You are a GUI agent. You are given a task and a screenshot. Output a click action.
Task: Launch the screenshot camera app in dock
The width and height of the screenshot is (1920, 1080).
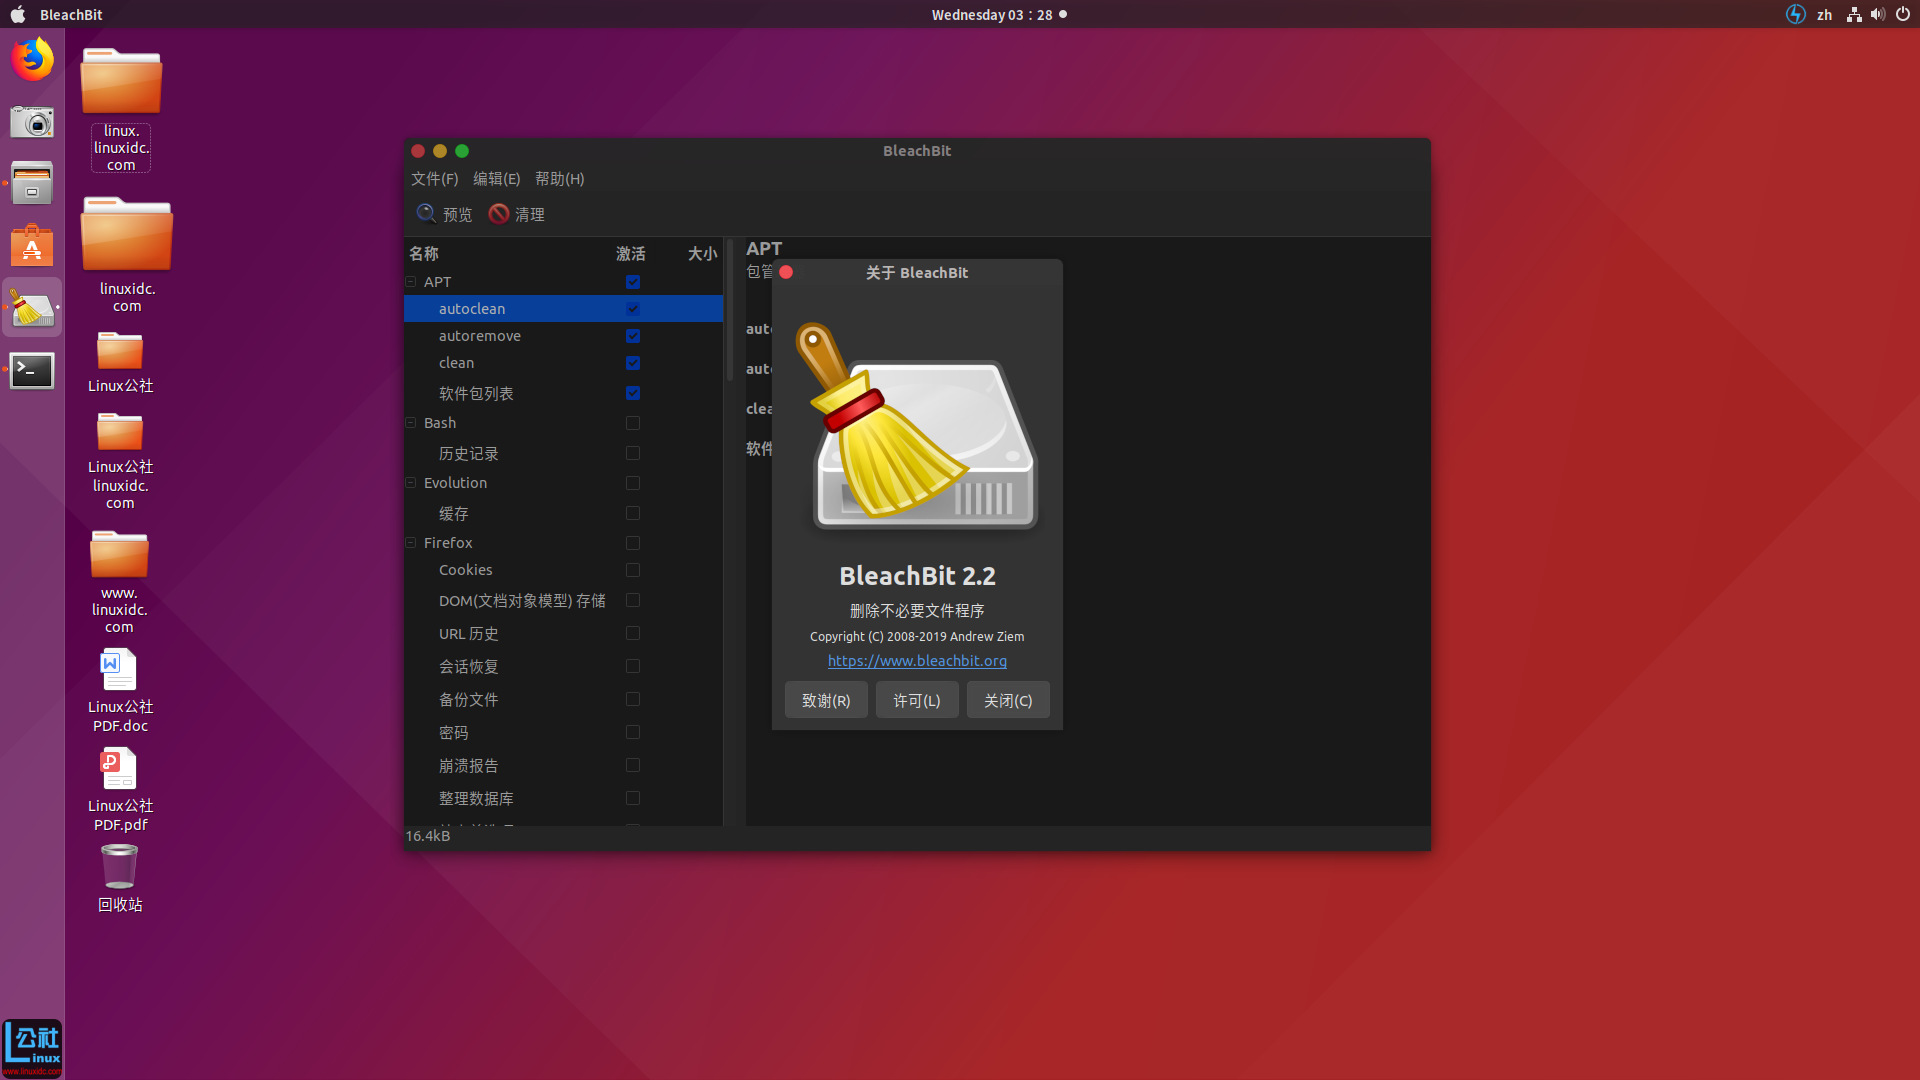pyautogui.click(x=32, y=122)
